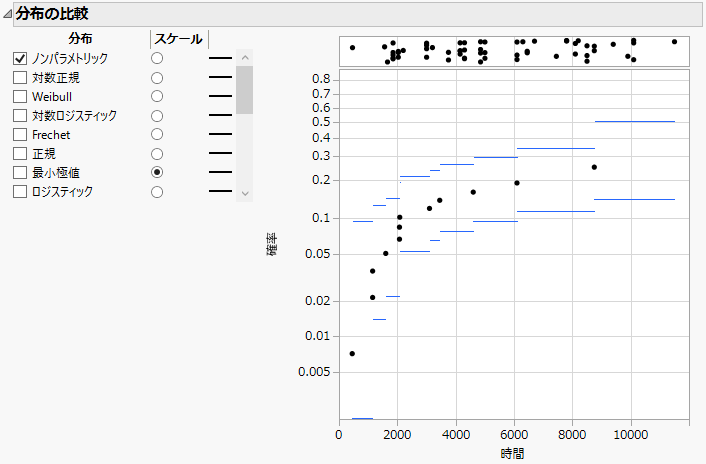
Task: Select the 対数ロジスティック scale radio button
Action: tap(157, 116)
